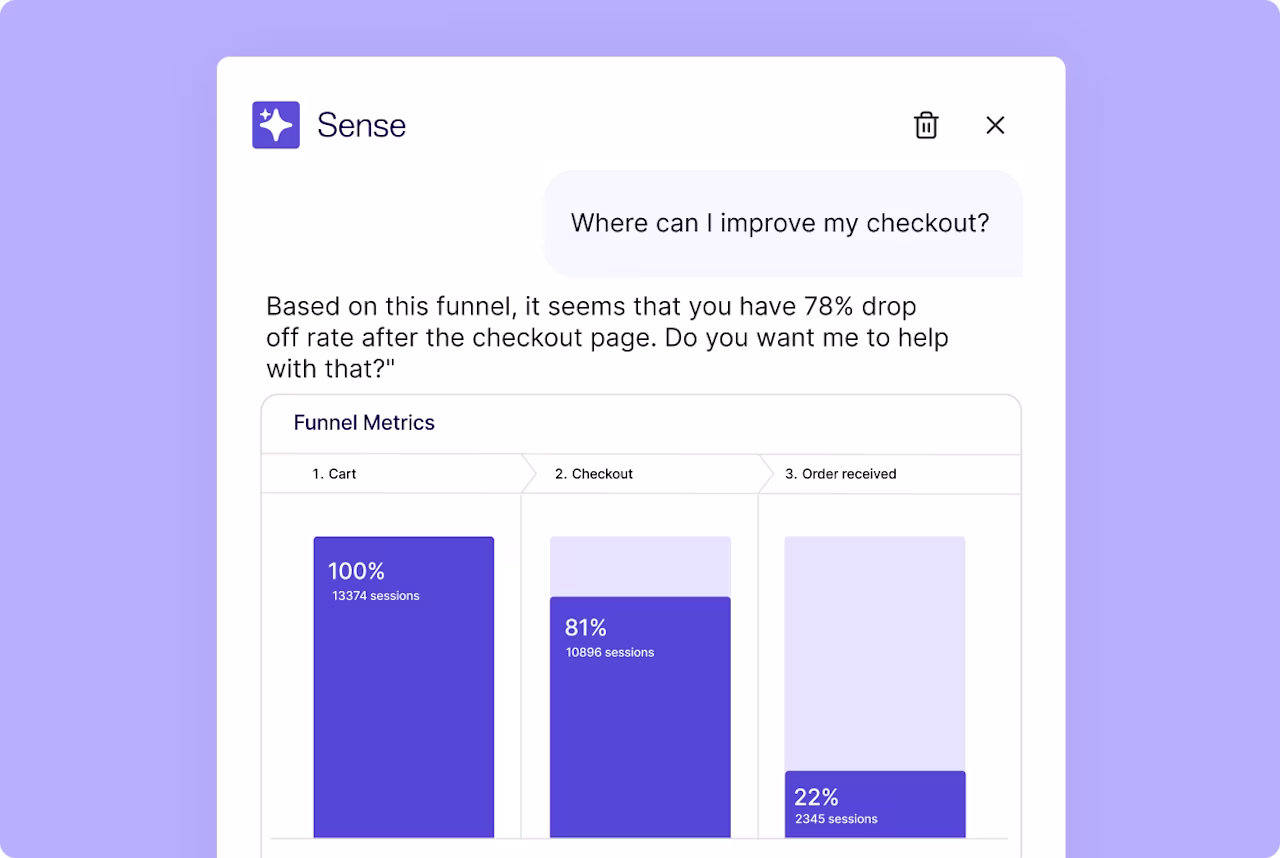Image resolution: width=1280 pixels, height=858 pixels.
Task: Click the '13374 sessions' label
Action: coord(376,596)
